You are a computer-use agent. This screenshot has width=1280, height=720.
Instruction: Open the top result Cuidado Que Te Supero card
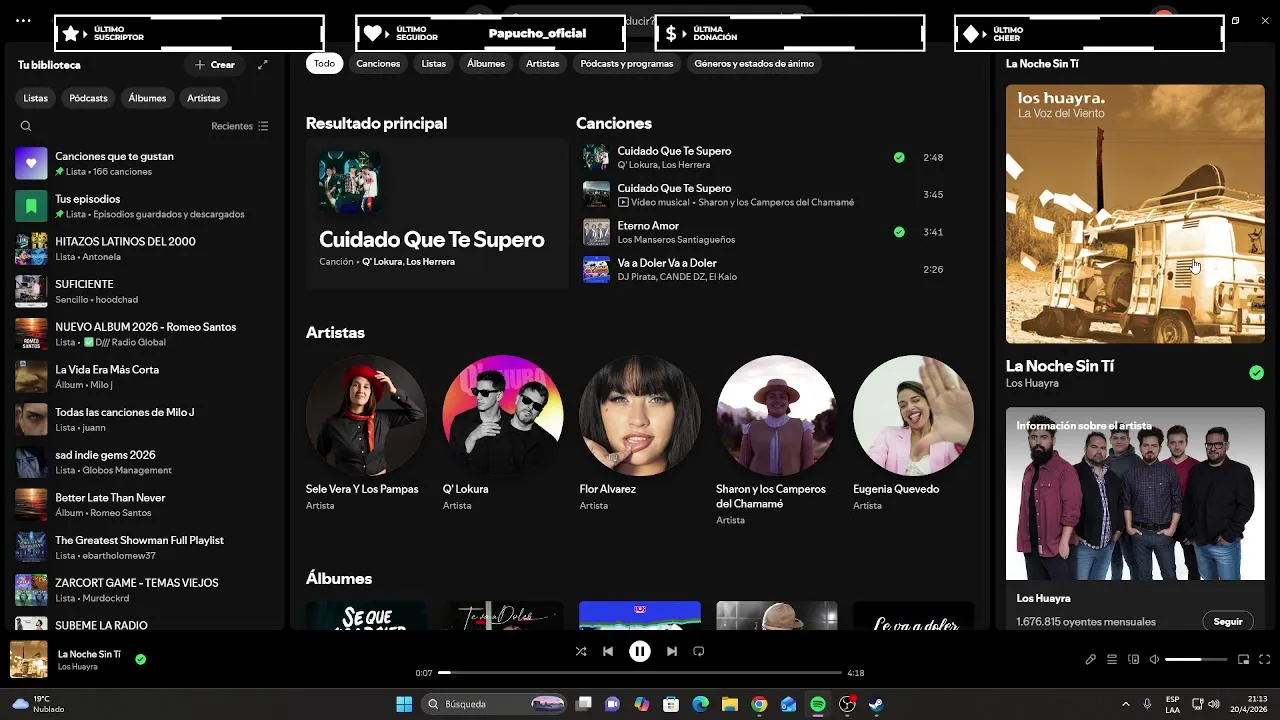[x=437, y=213]
